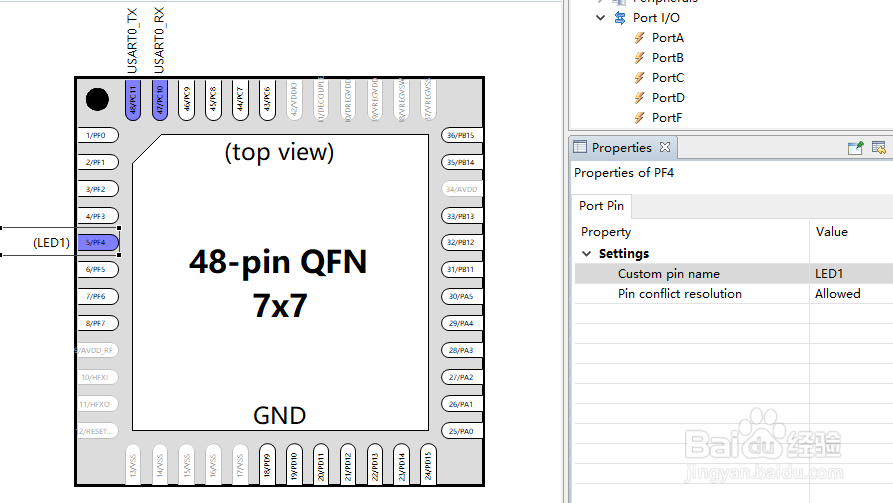Click the Port I/O icon

pos(620,18)
